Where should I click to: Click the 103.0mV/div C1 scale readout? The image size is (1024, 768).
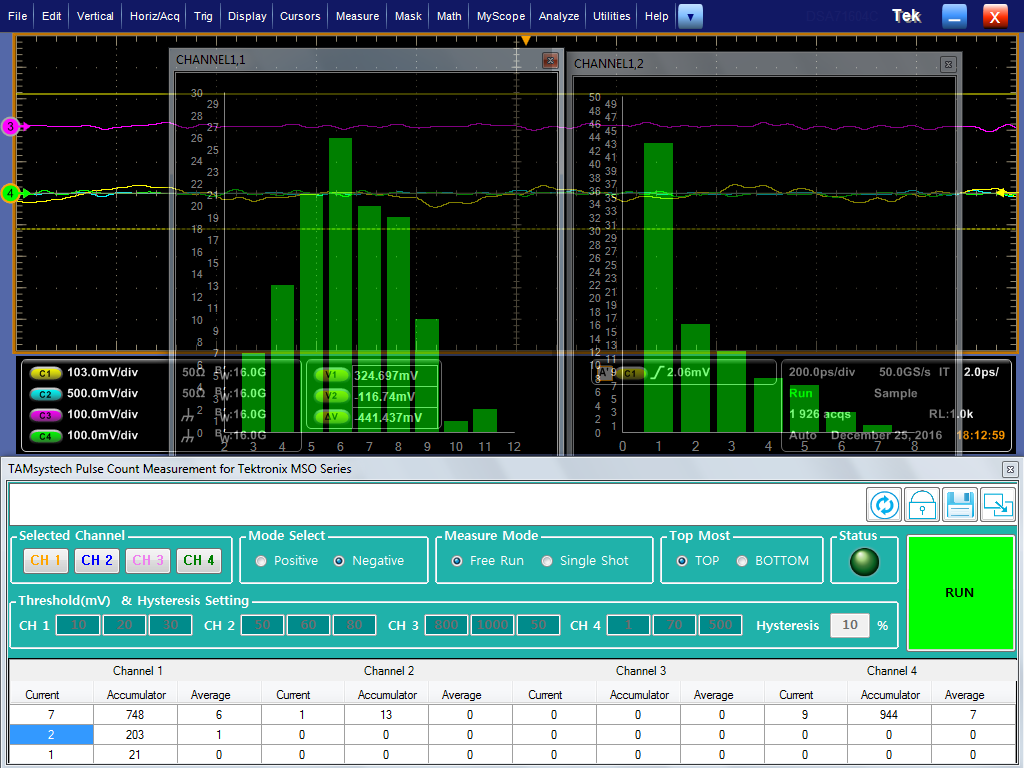103,372
